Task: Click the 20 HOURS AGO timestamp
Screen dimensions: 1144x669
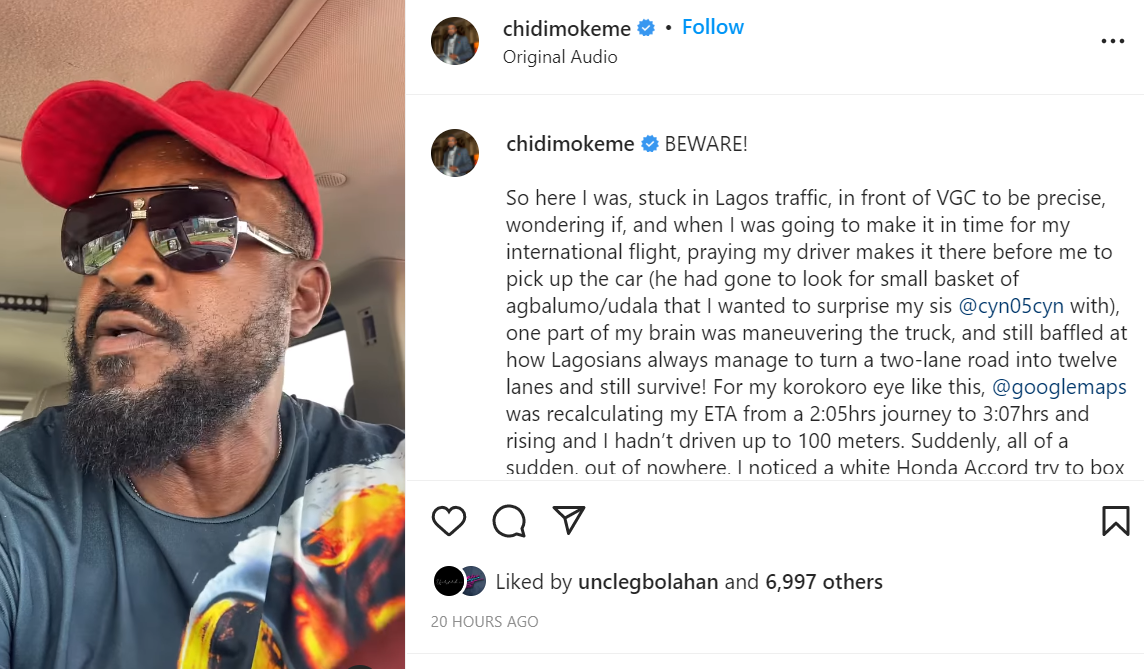Action: click(x=484, y=622)
